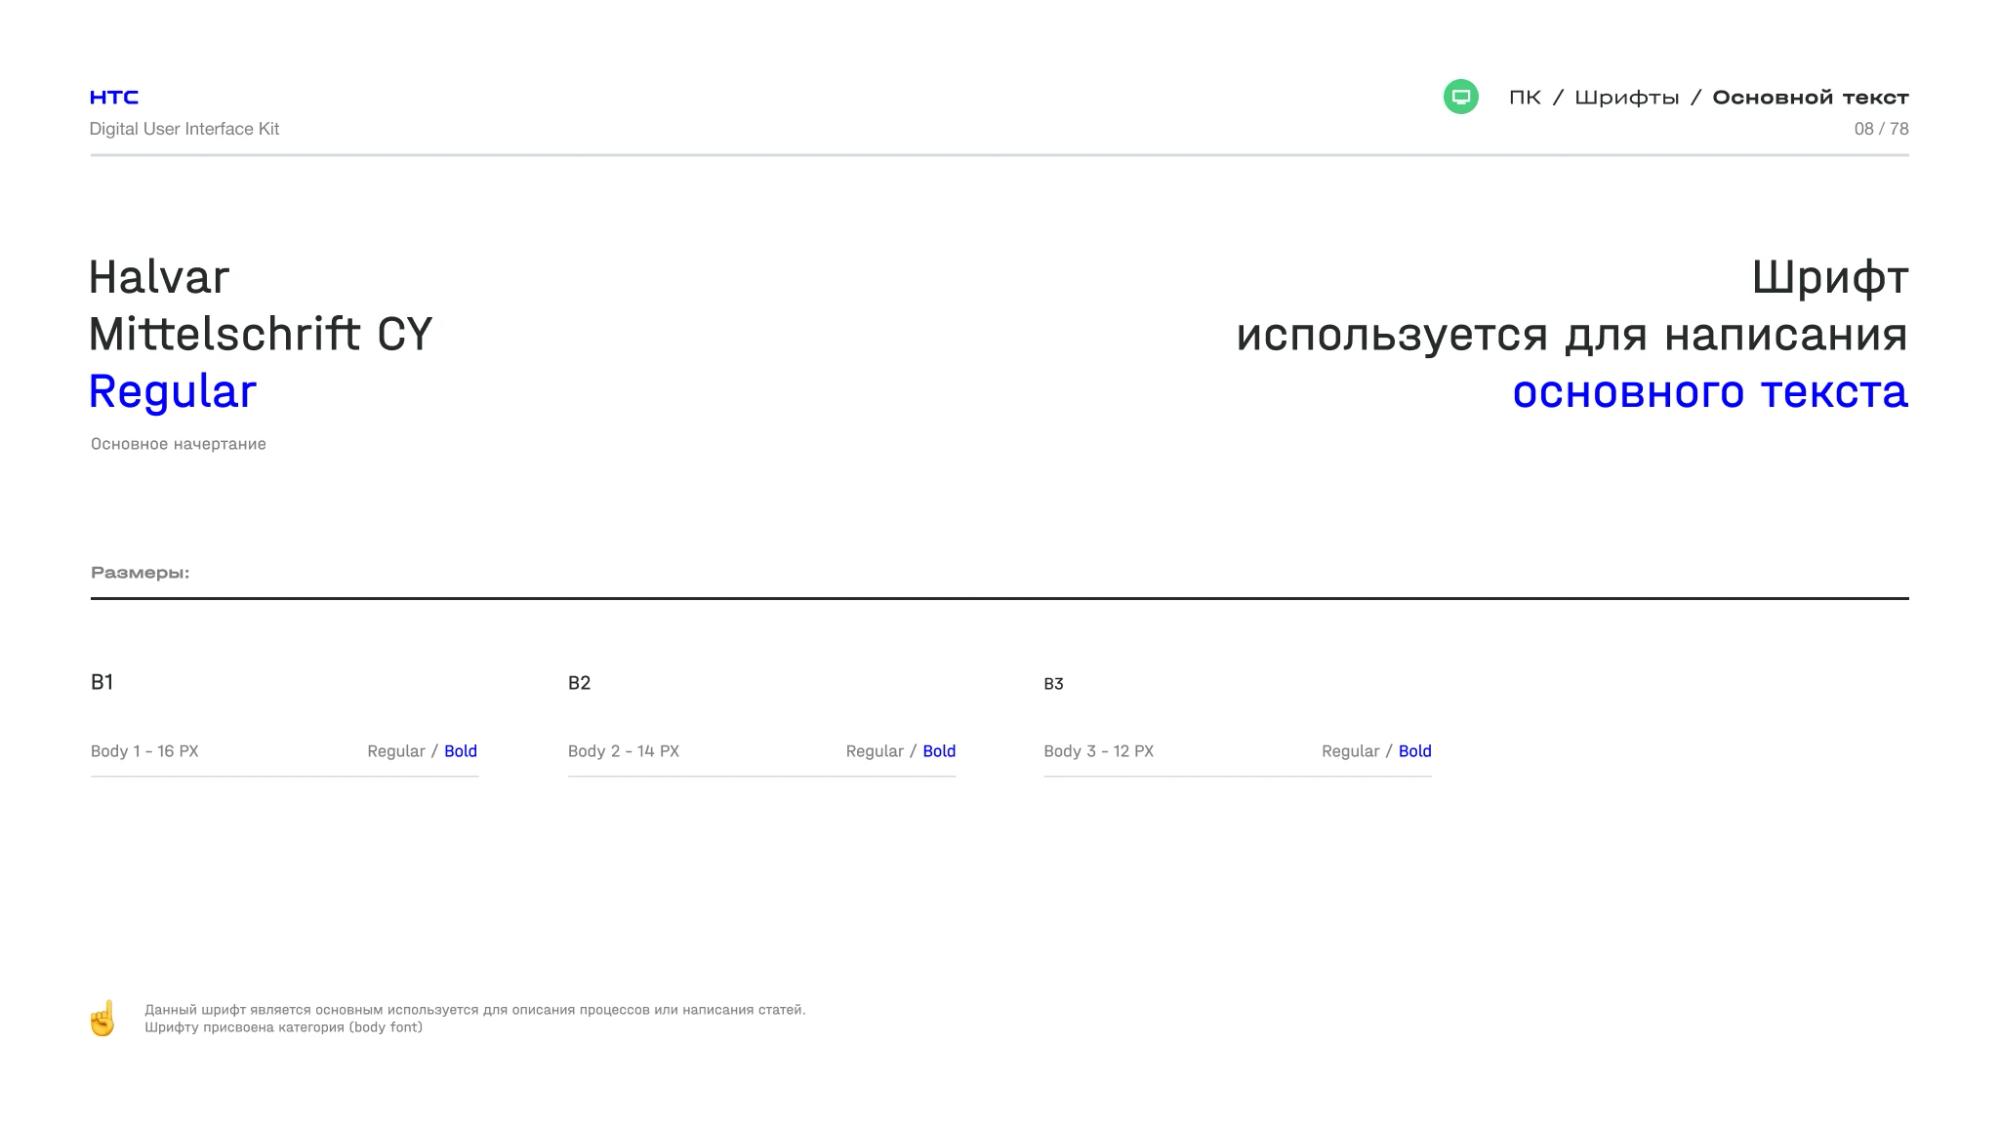Click Bold link under Body 3
Screen dimensions: 2000x1124
pos(1415,751)
